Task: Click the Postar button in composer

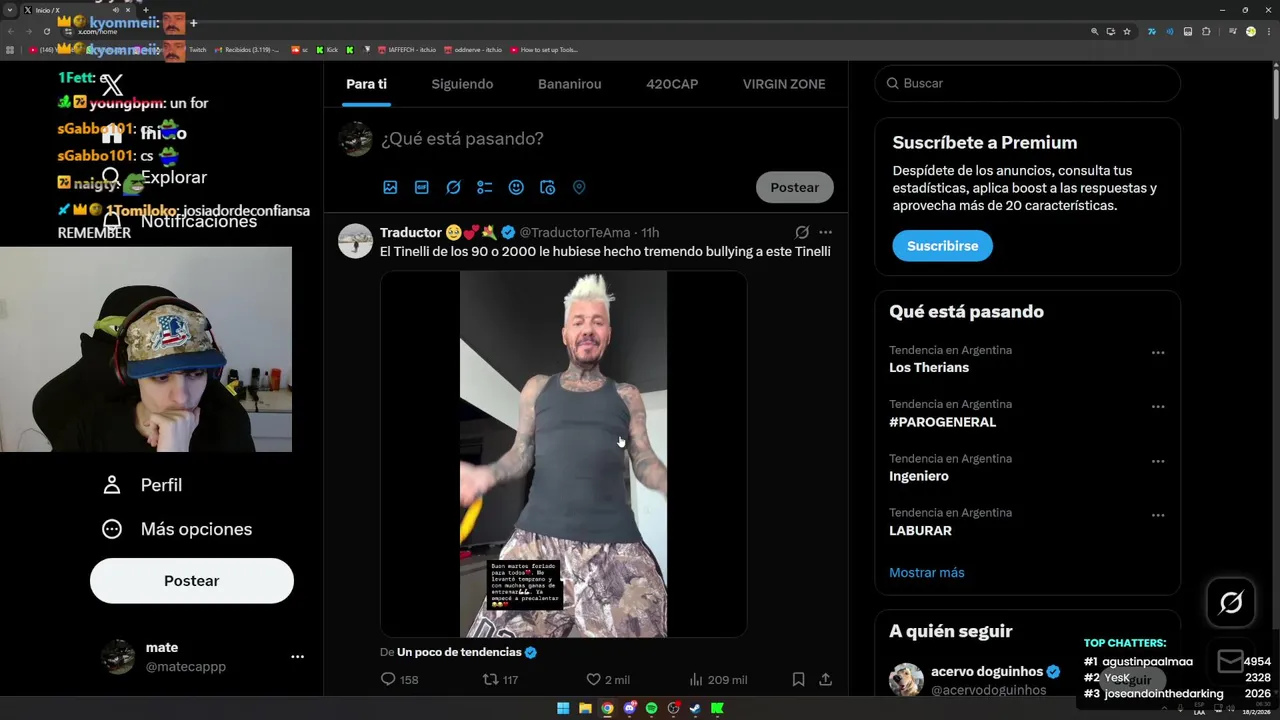Action: (x=795, y=187)
